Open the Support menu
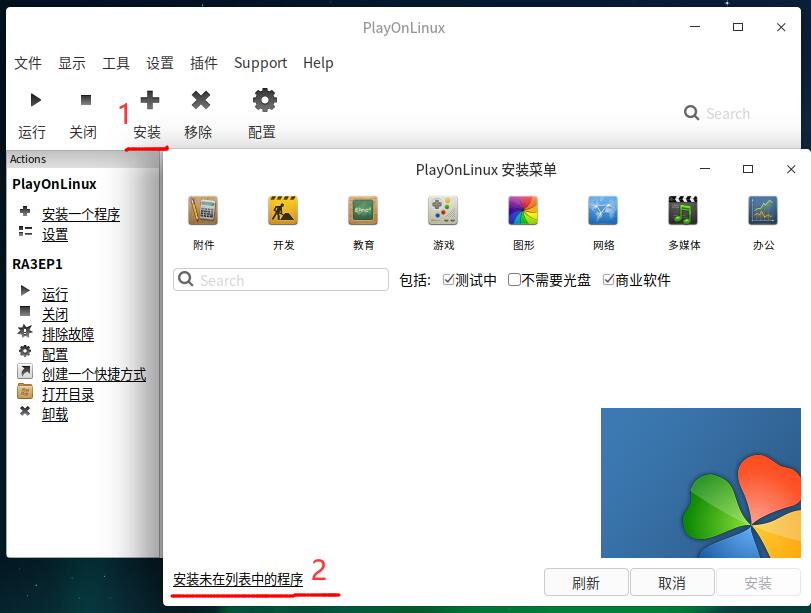Screen dimensions: 811x613 coord(260,63)
